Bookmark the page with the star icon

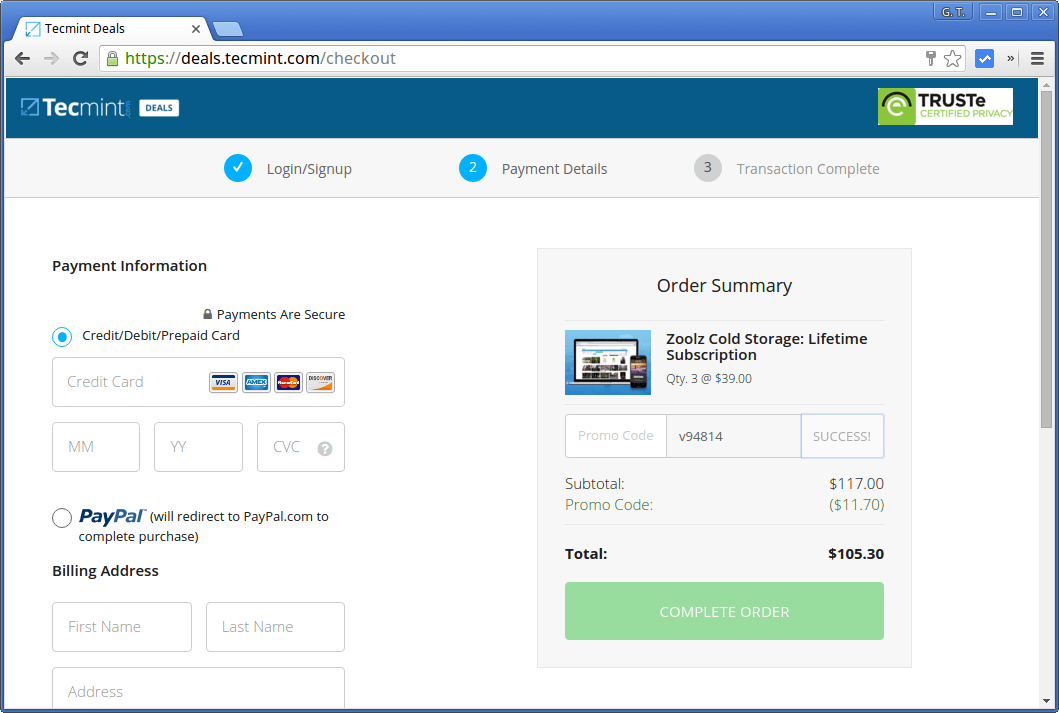coord(952,58)
